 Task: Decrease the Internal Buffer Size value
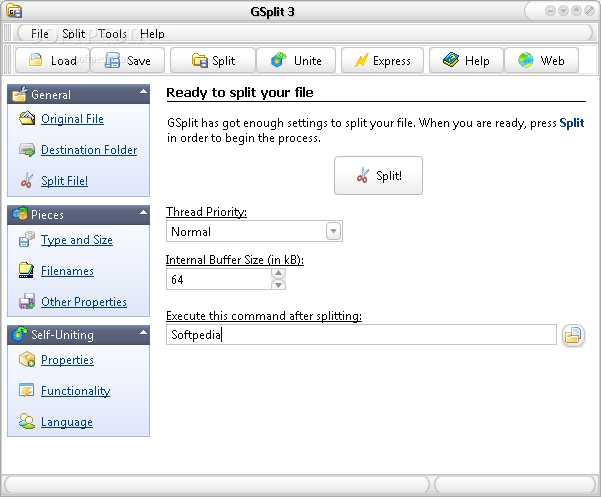coord(279,285)
